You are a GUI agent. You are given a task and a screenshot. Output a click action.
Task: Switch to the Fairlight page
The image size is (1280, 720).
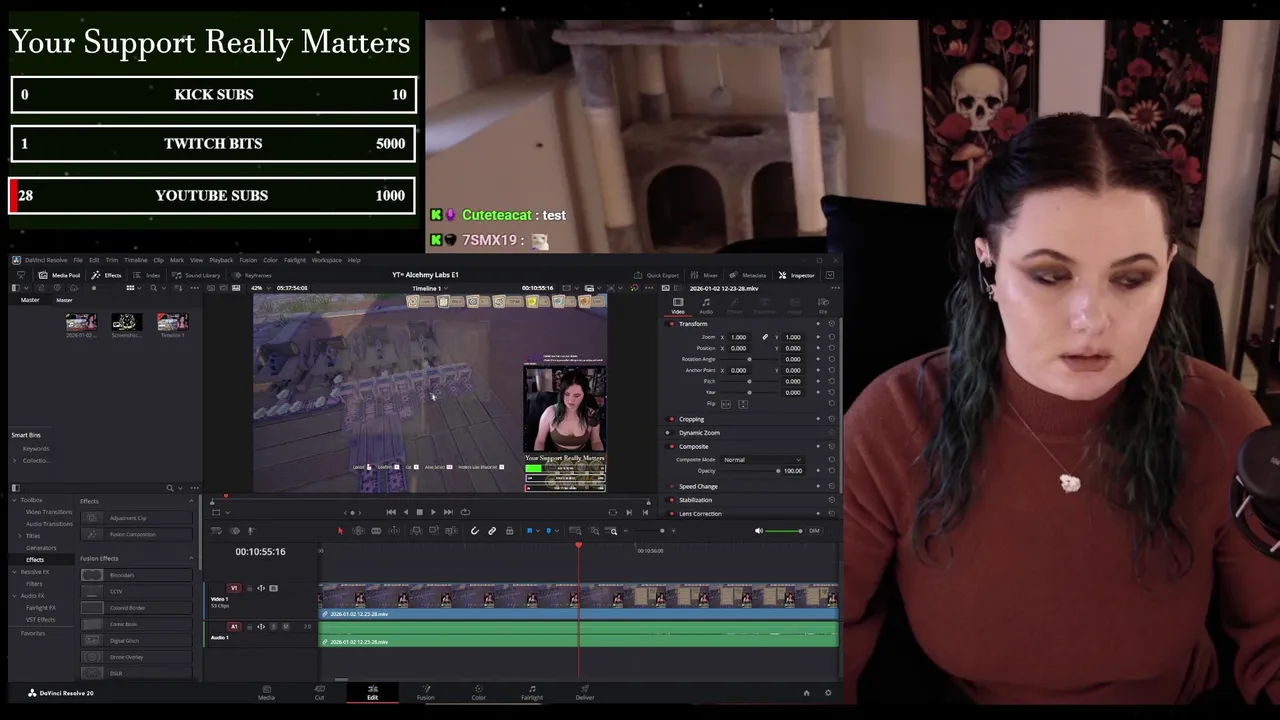(531, 692)
